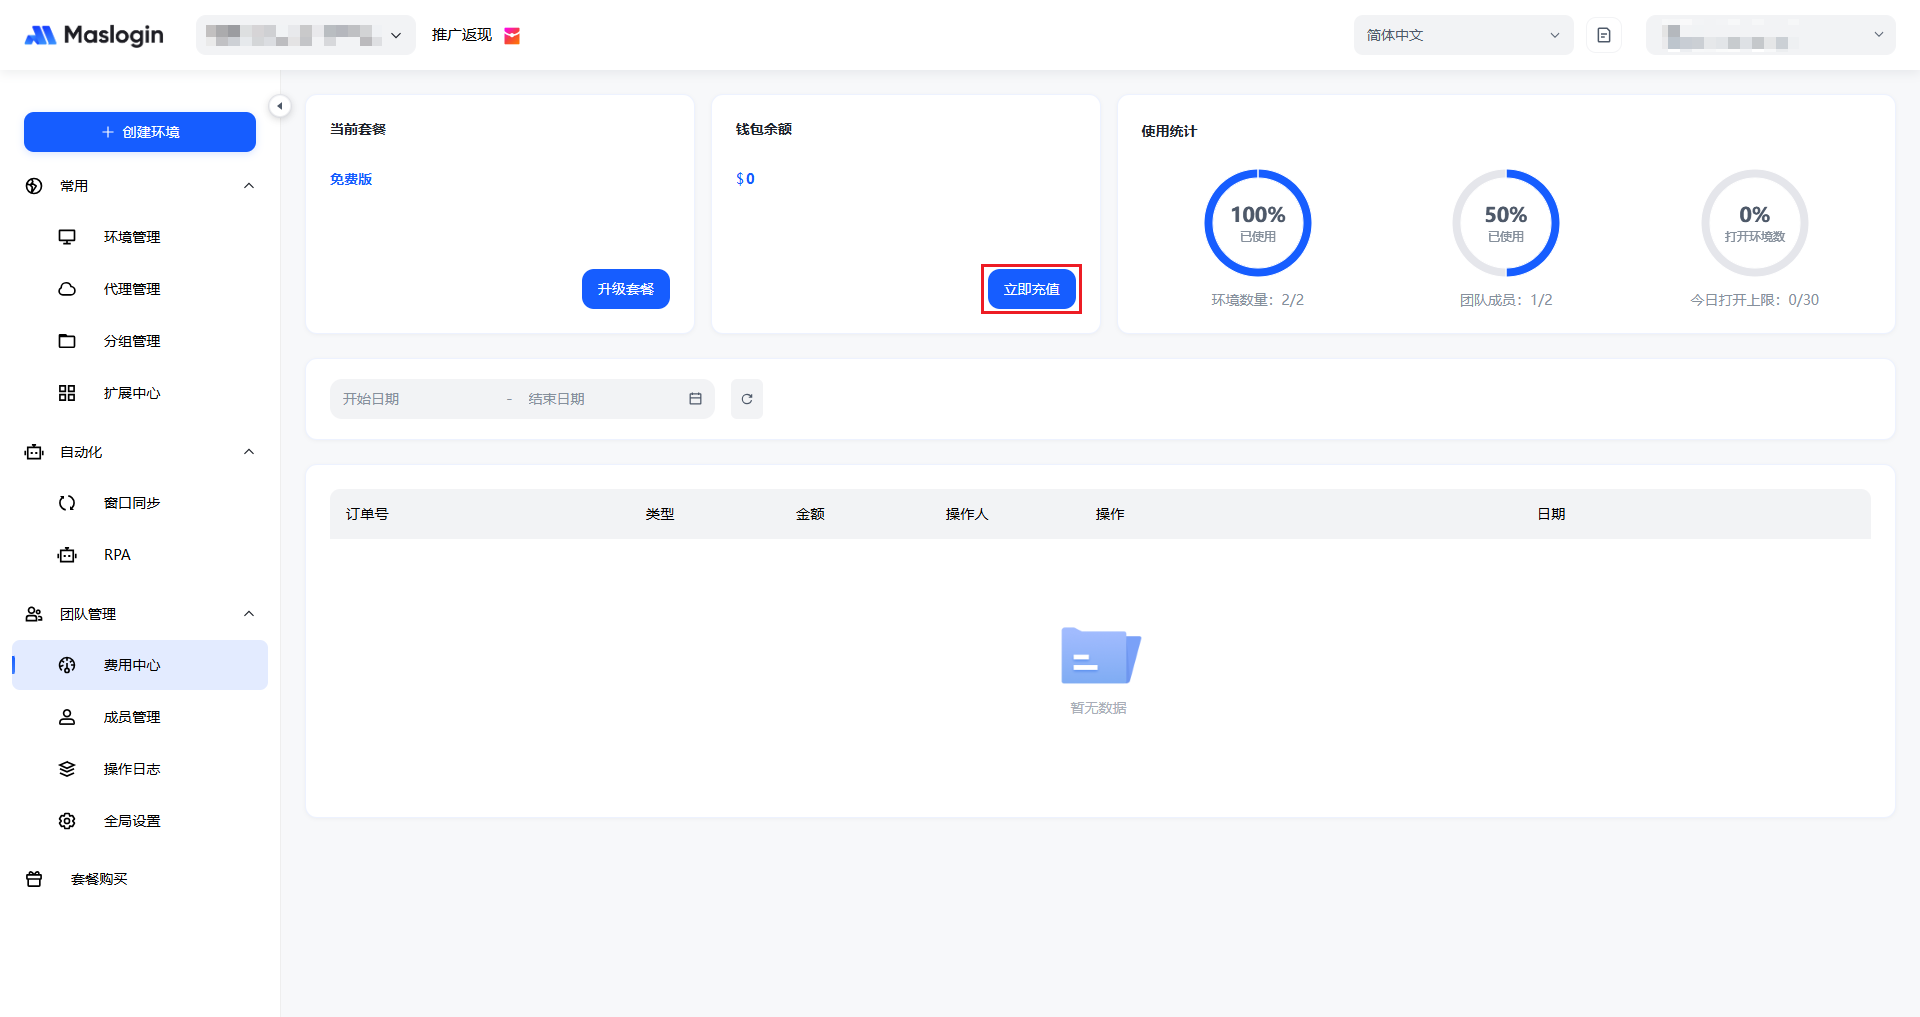The width and height of the screenshot is (1920, 1017).
Task: Open 分组管理 folder item
Action: pyautogui.click(x=131, y=341)
